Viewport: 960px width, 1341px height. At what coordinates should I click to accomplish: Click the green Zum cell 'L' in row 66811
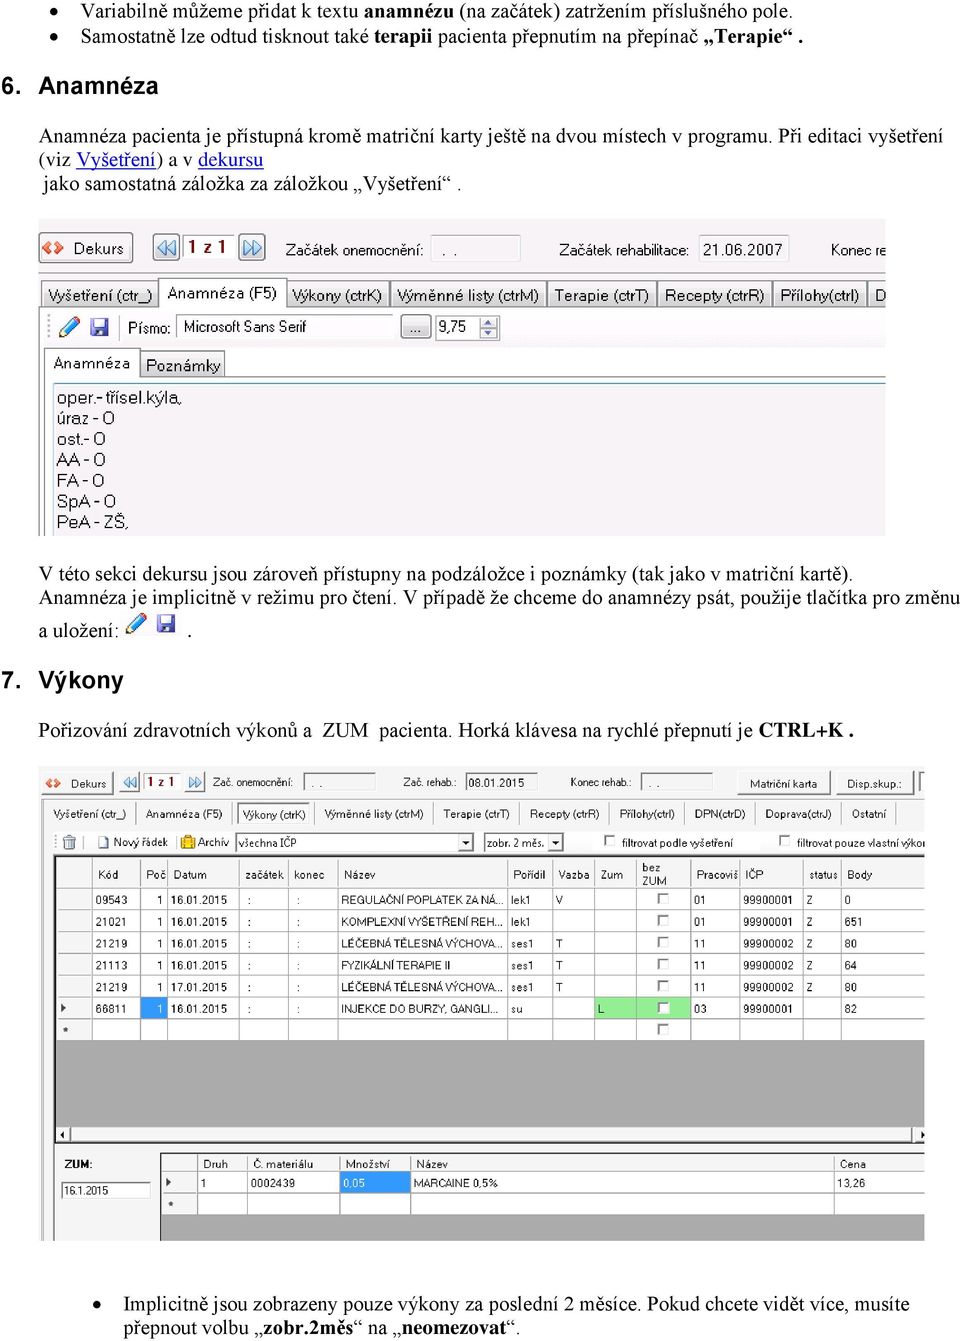point(615,1008)
